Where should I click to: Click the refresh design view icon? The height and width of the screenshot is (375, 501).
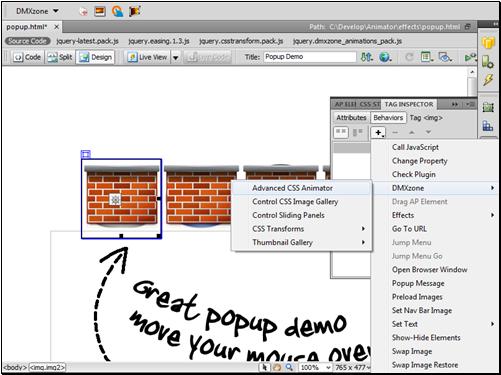click(x=409, y=57)
